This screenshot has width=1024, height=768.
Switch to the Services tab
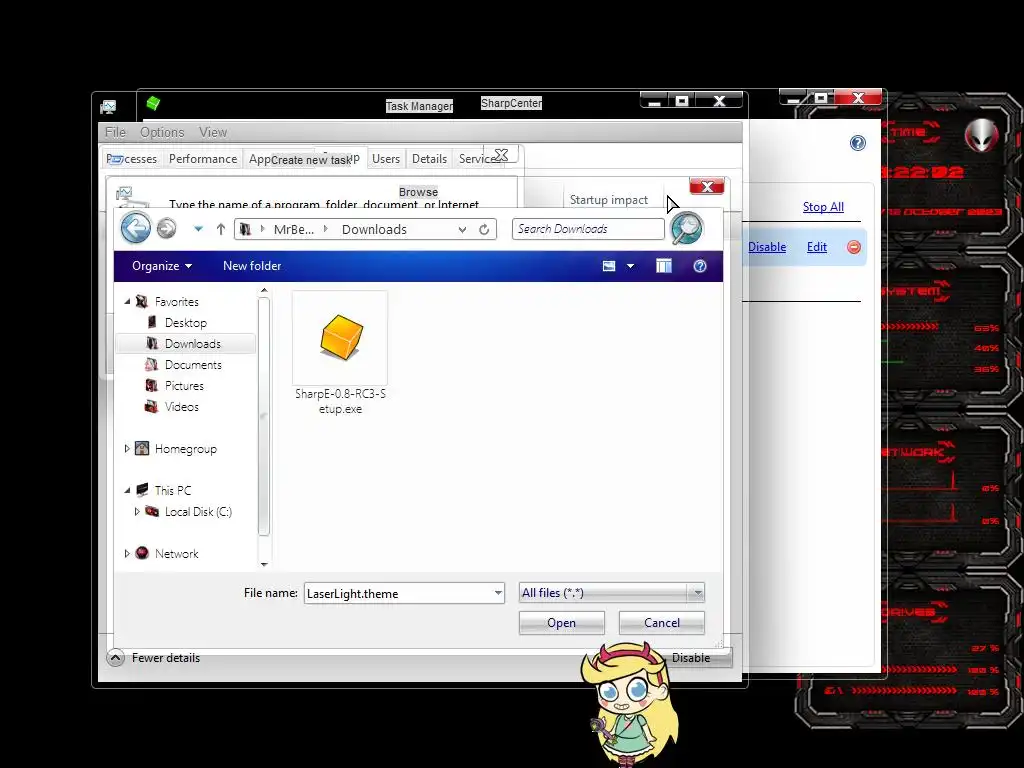pos(478,159)
